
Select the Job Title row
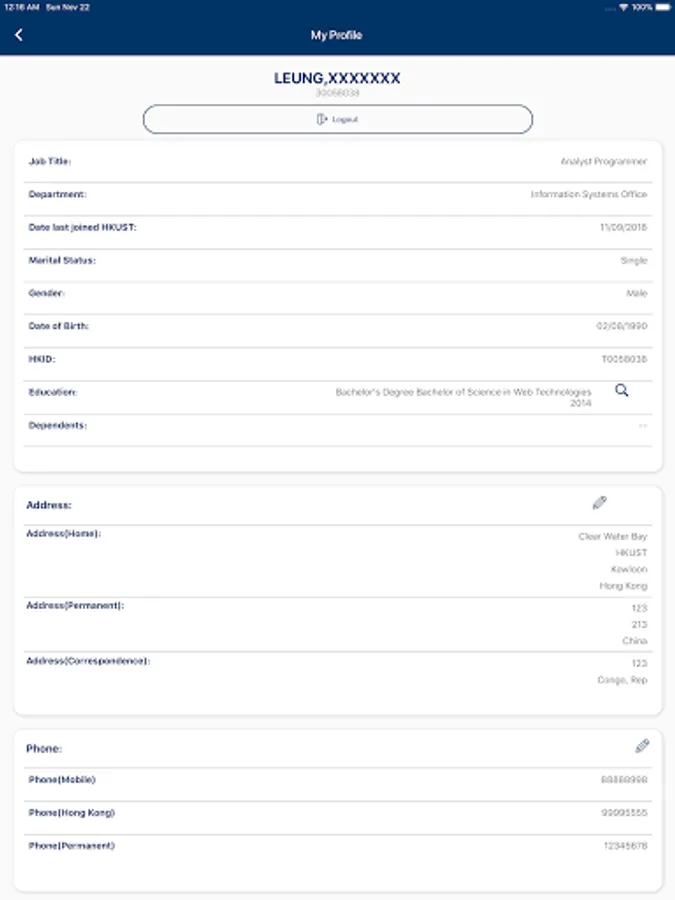tap(338, 162)
